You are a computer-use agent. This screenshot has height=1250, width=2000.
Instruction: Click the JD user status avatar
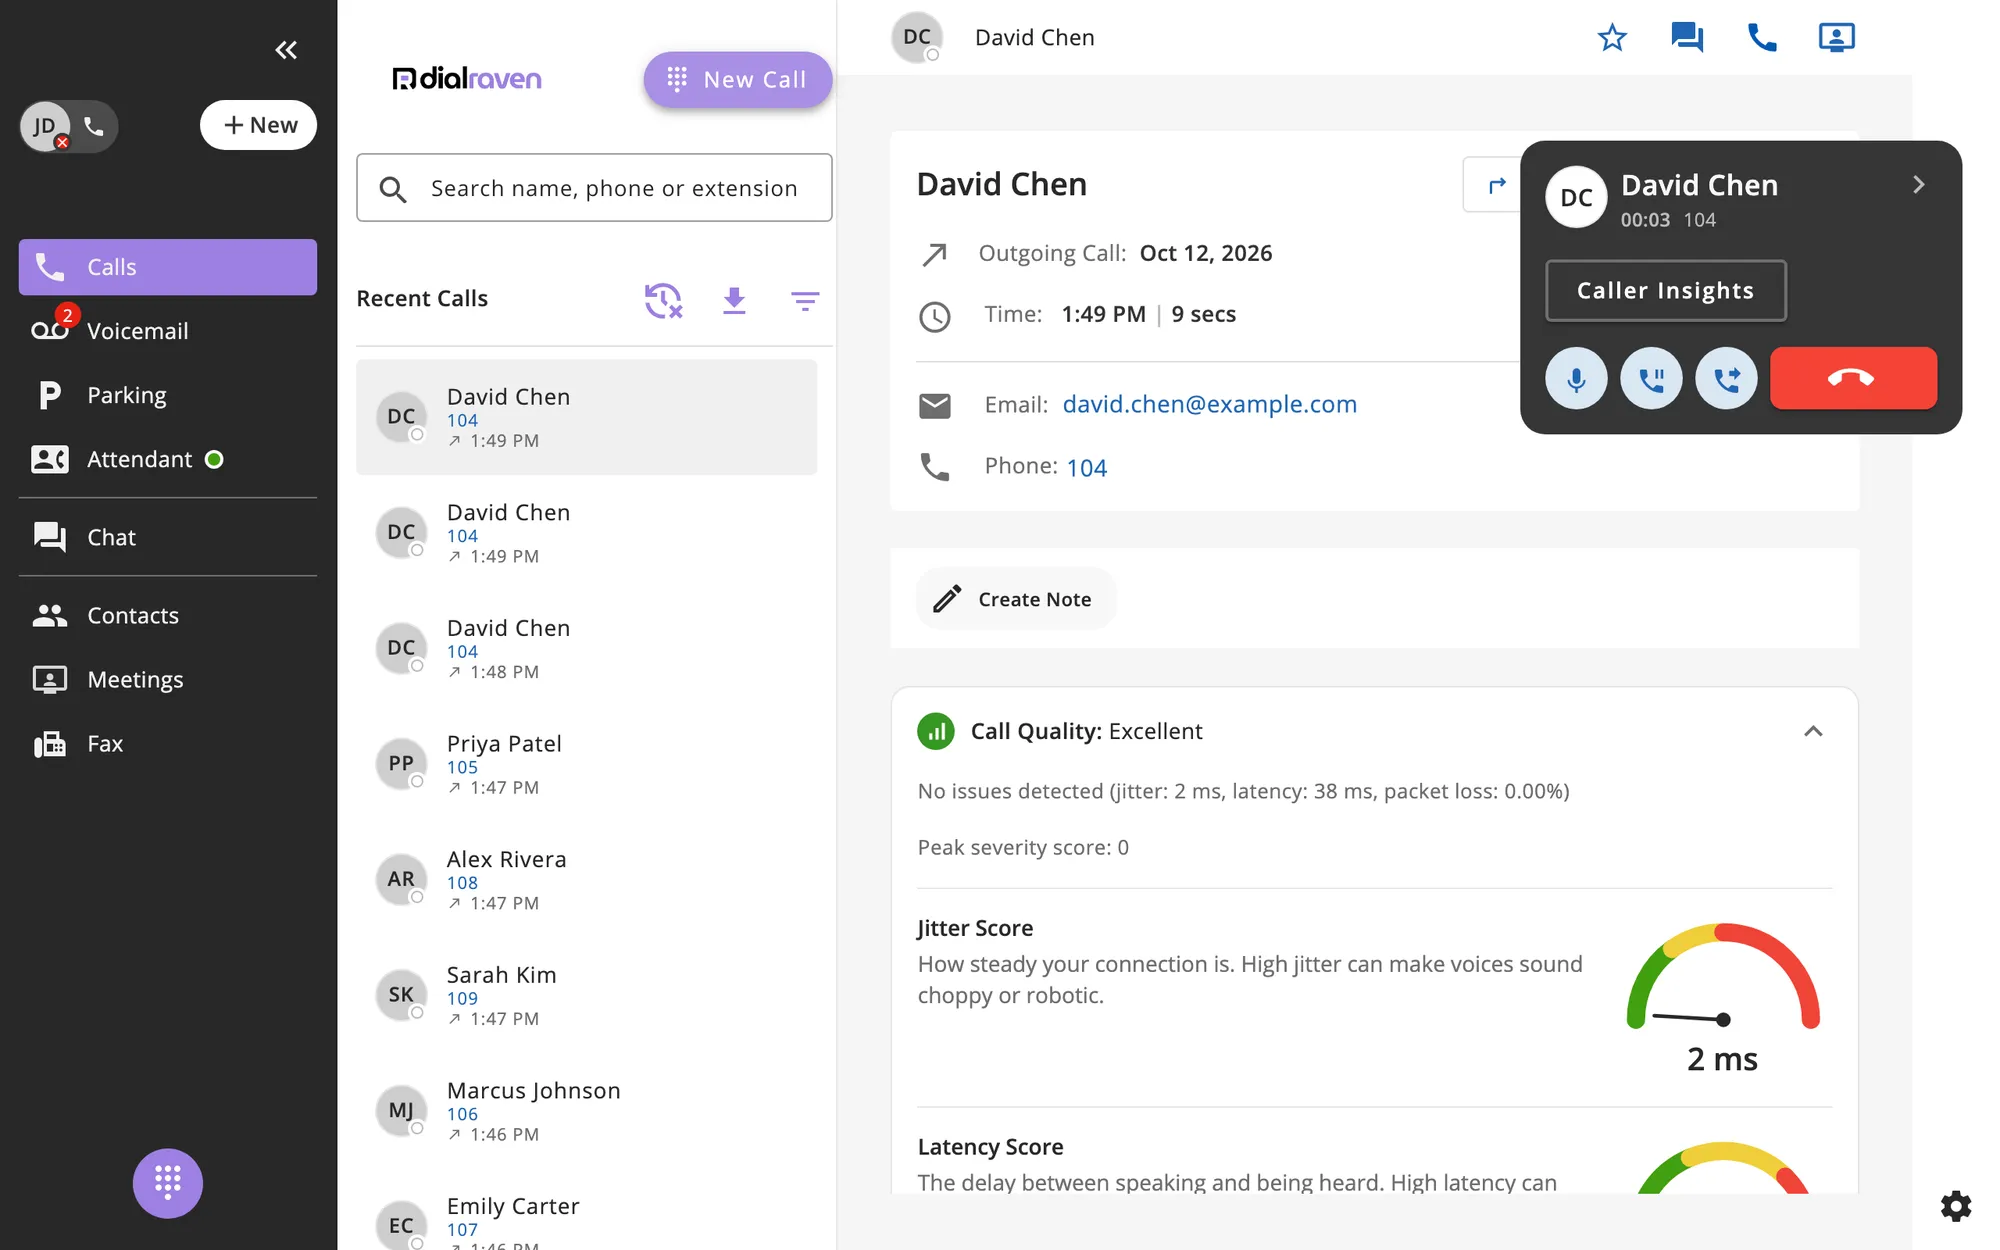click(45, 126)
